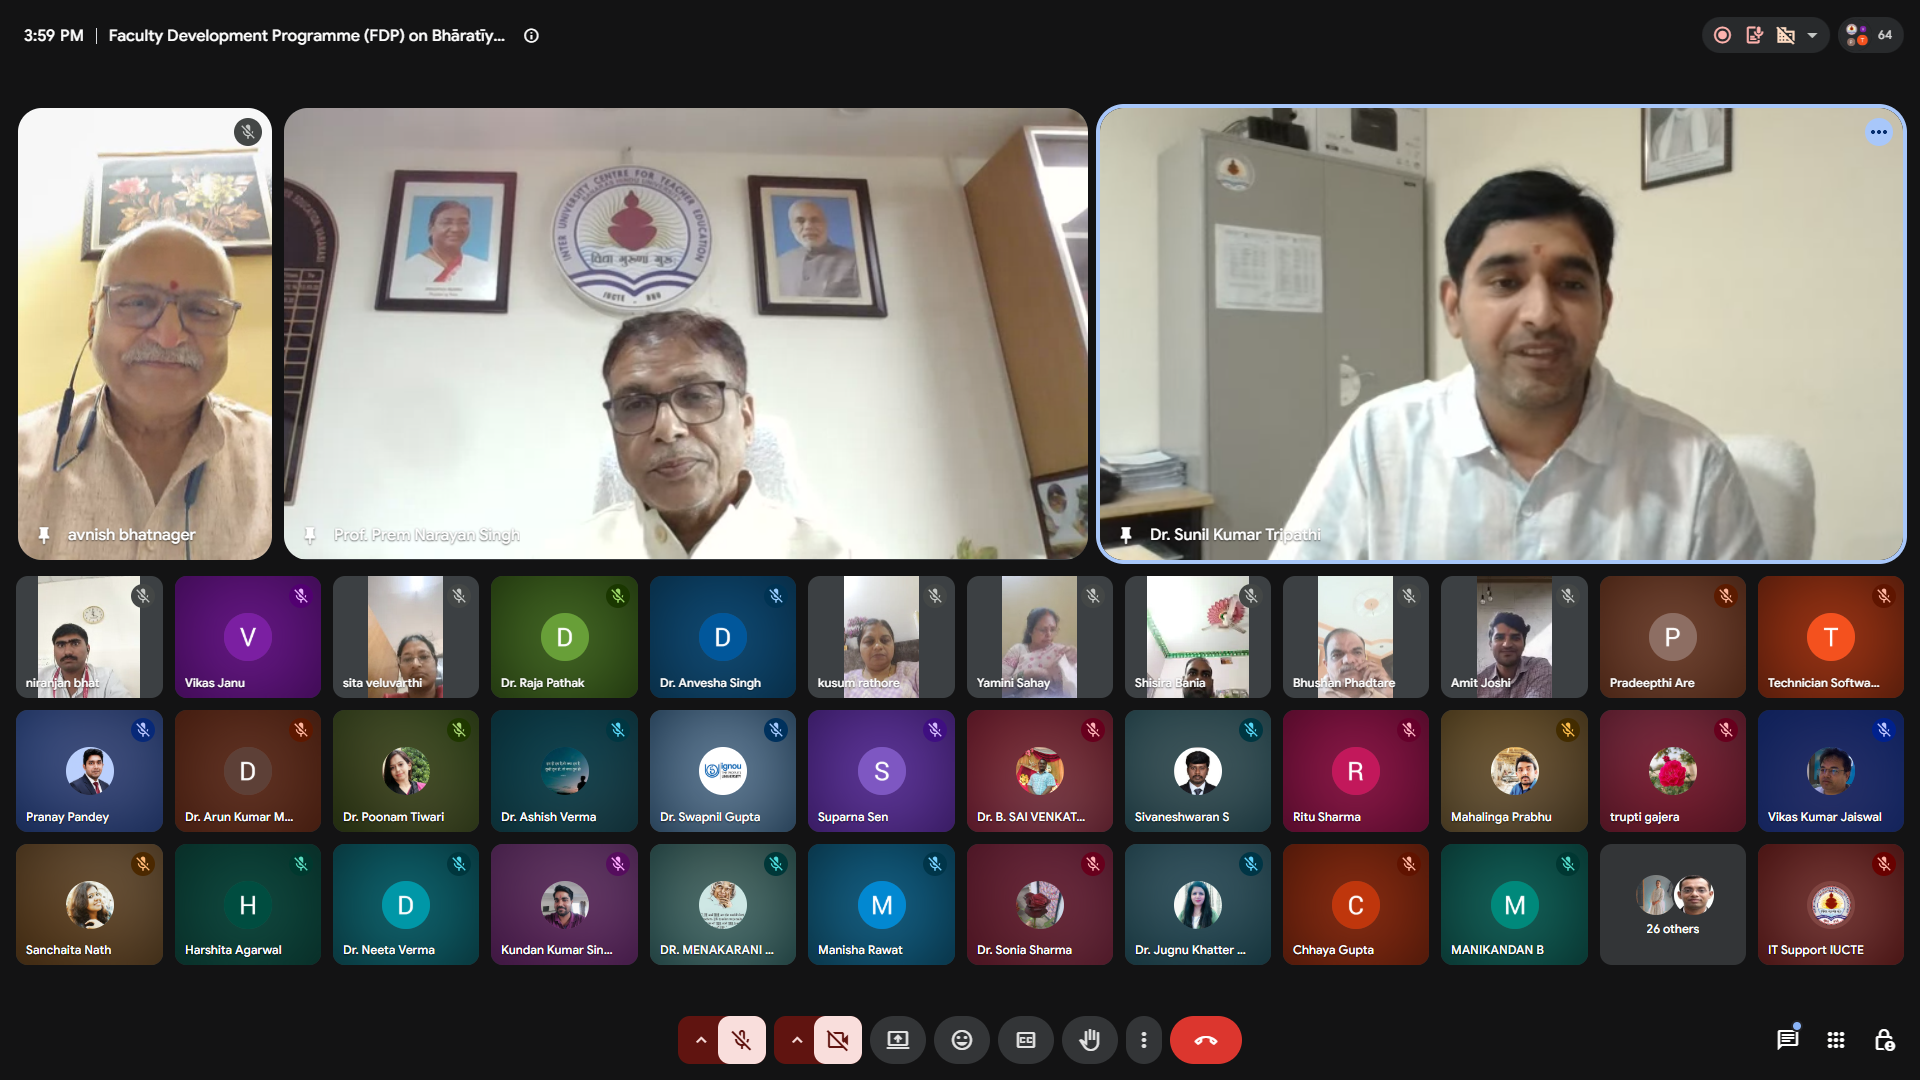
Task: Open the activities grid icon
Action: pos(1836,1040)
